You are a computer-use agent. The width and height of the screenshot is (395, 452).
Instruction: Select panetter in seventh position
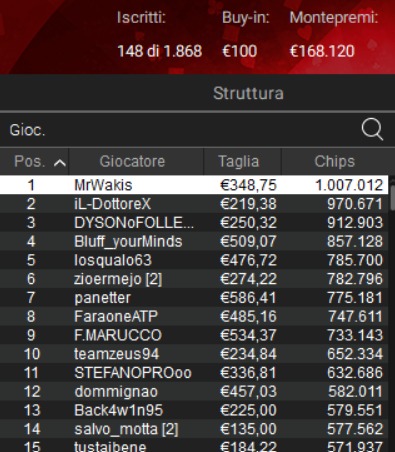tap(194, 298)
